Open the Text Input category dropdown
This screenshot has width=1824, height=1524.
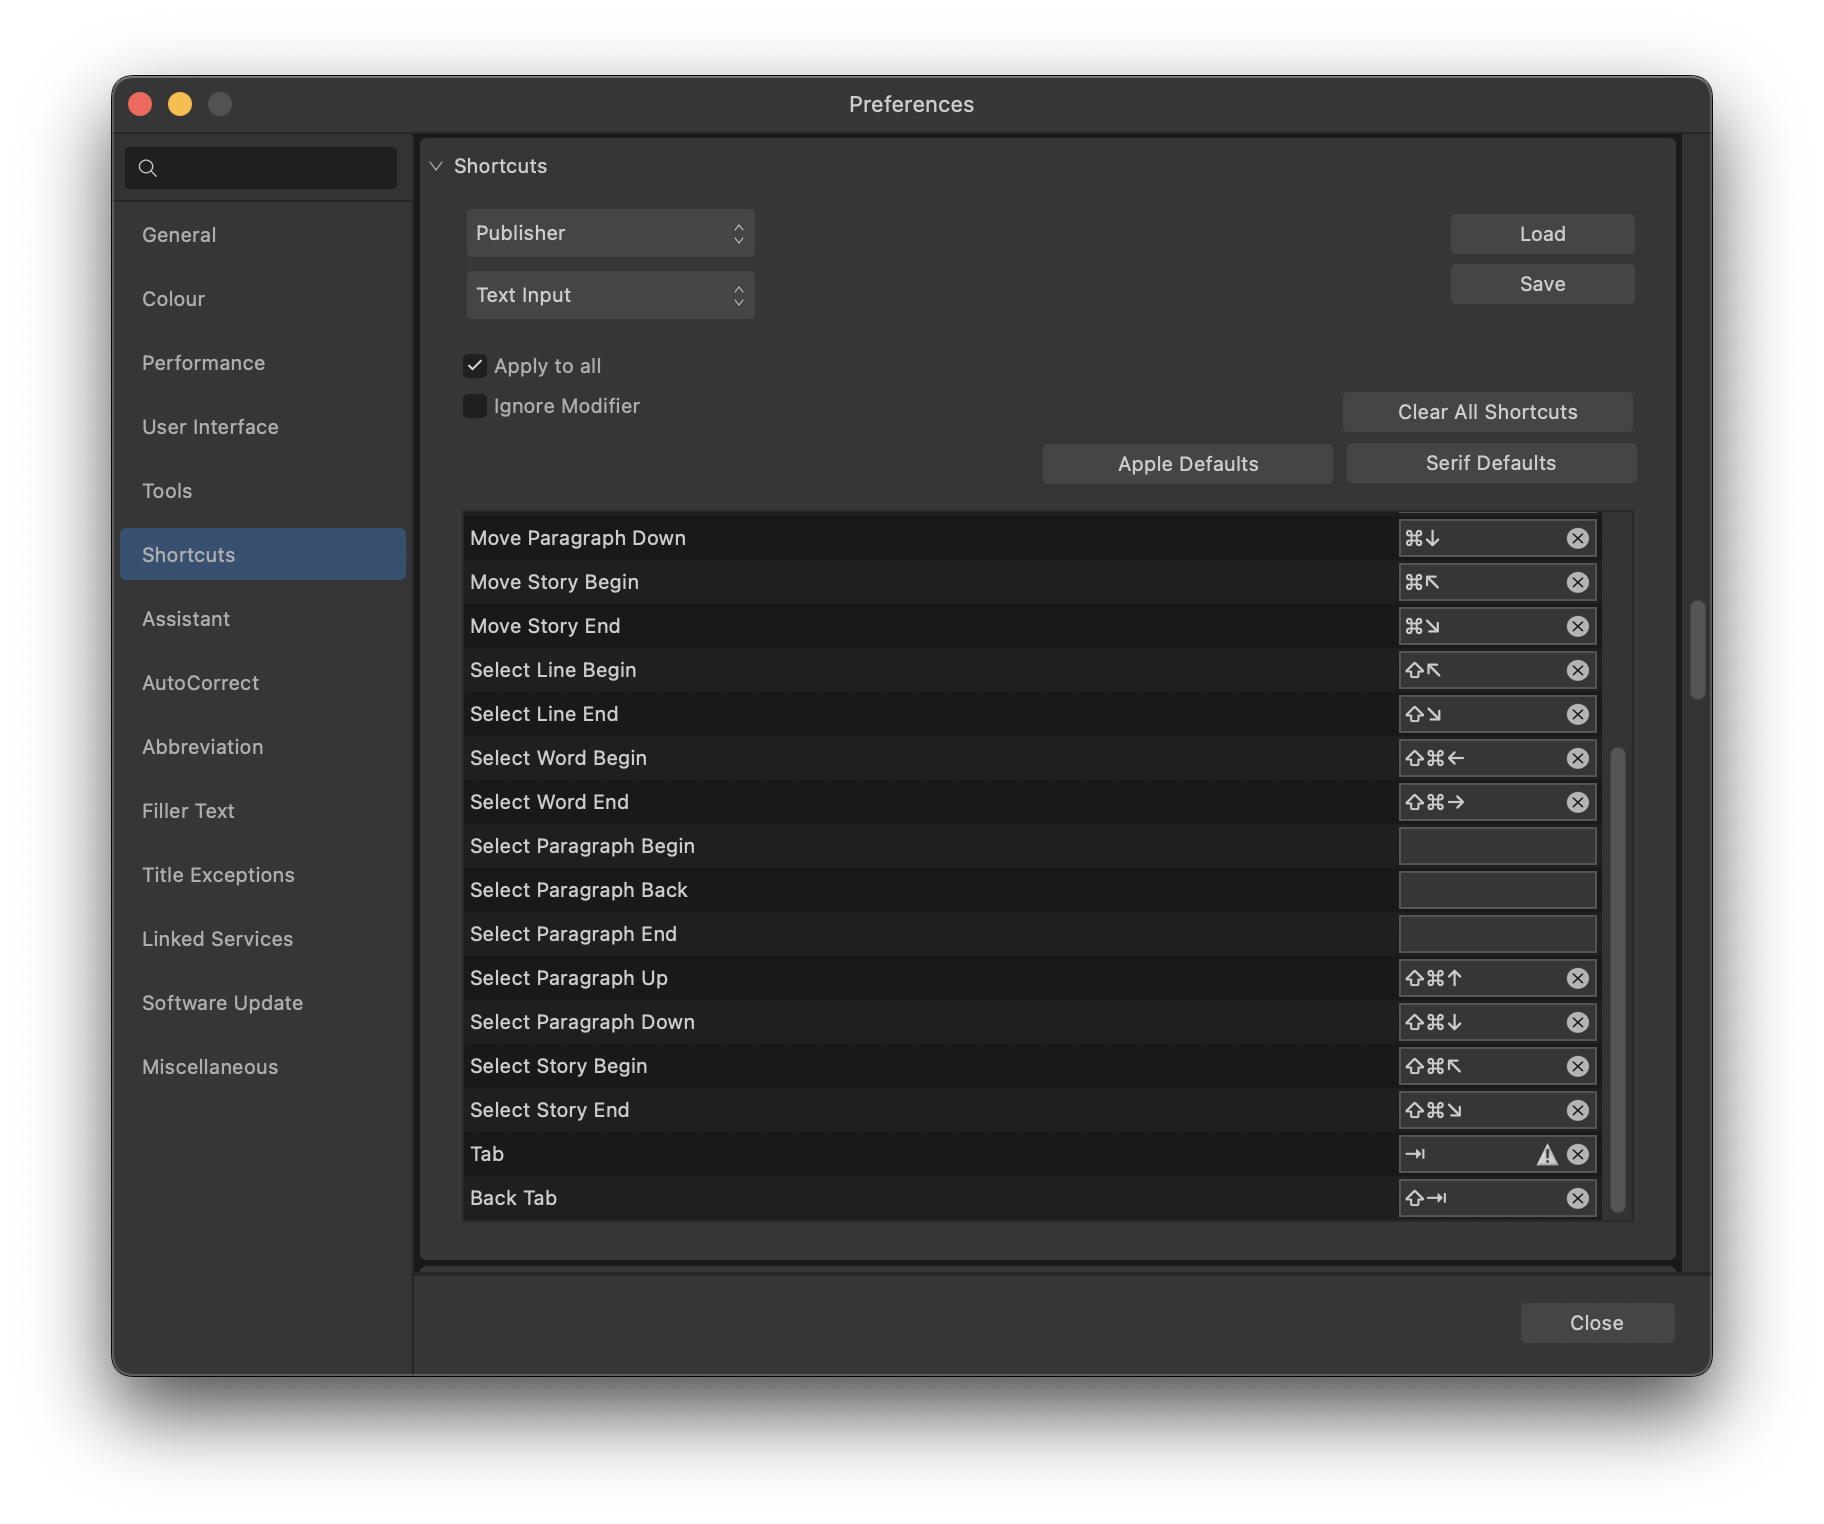(x=610, y=294)
